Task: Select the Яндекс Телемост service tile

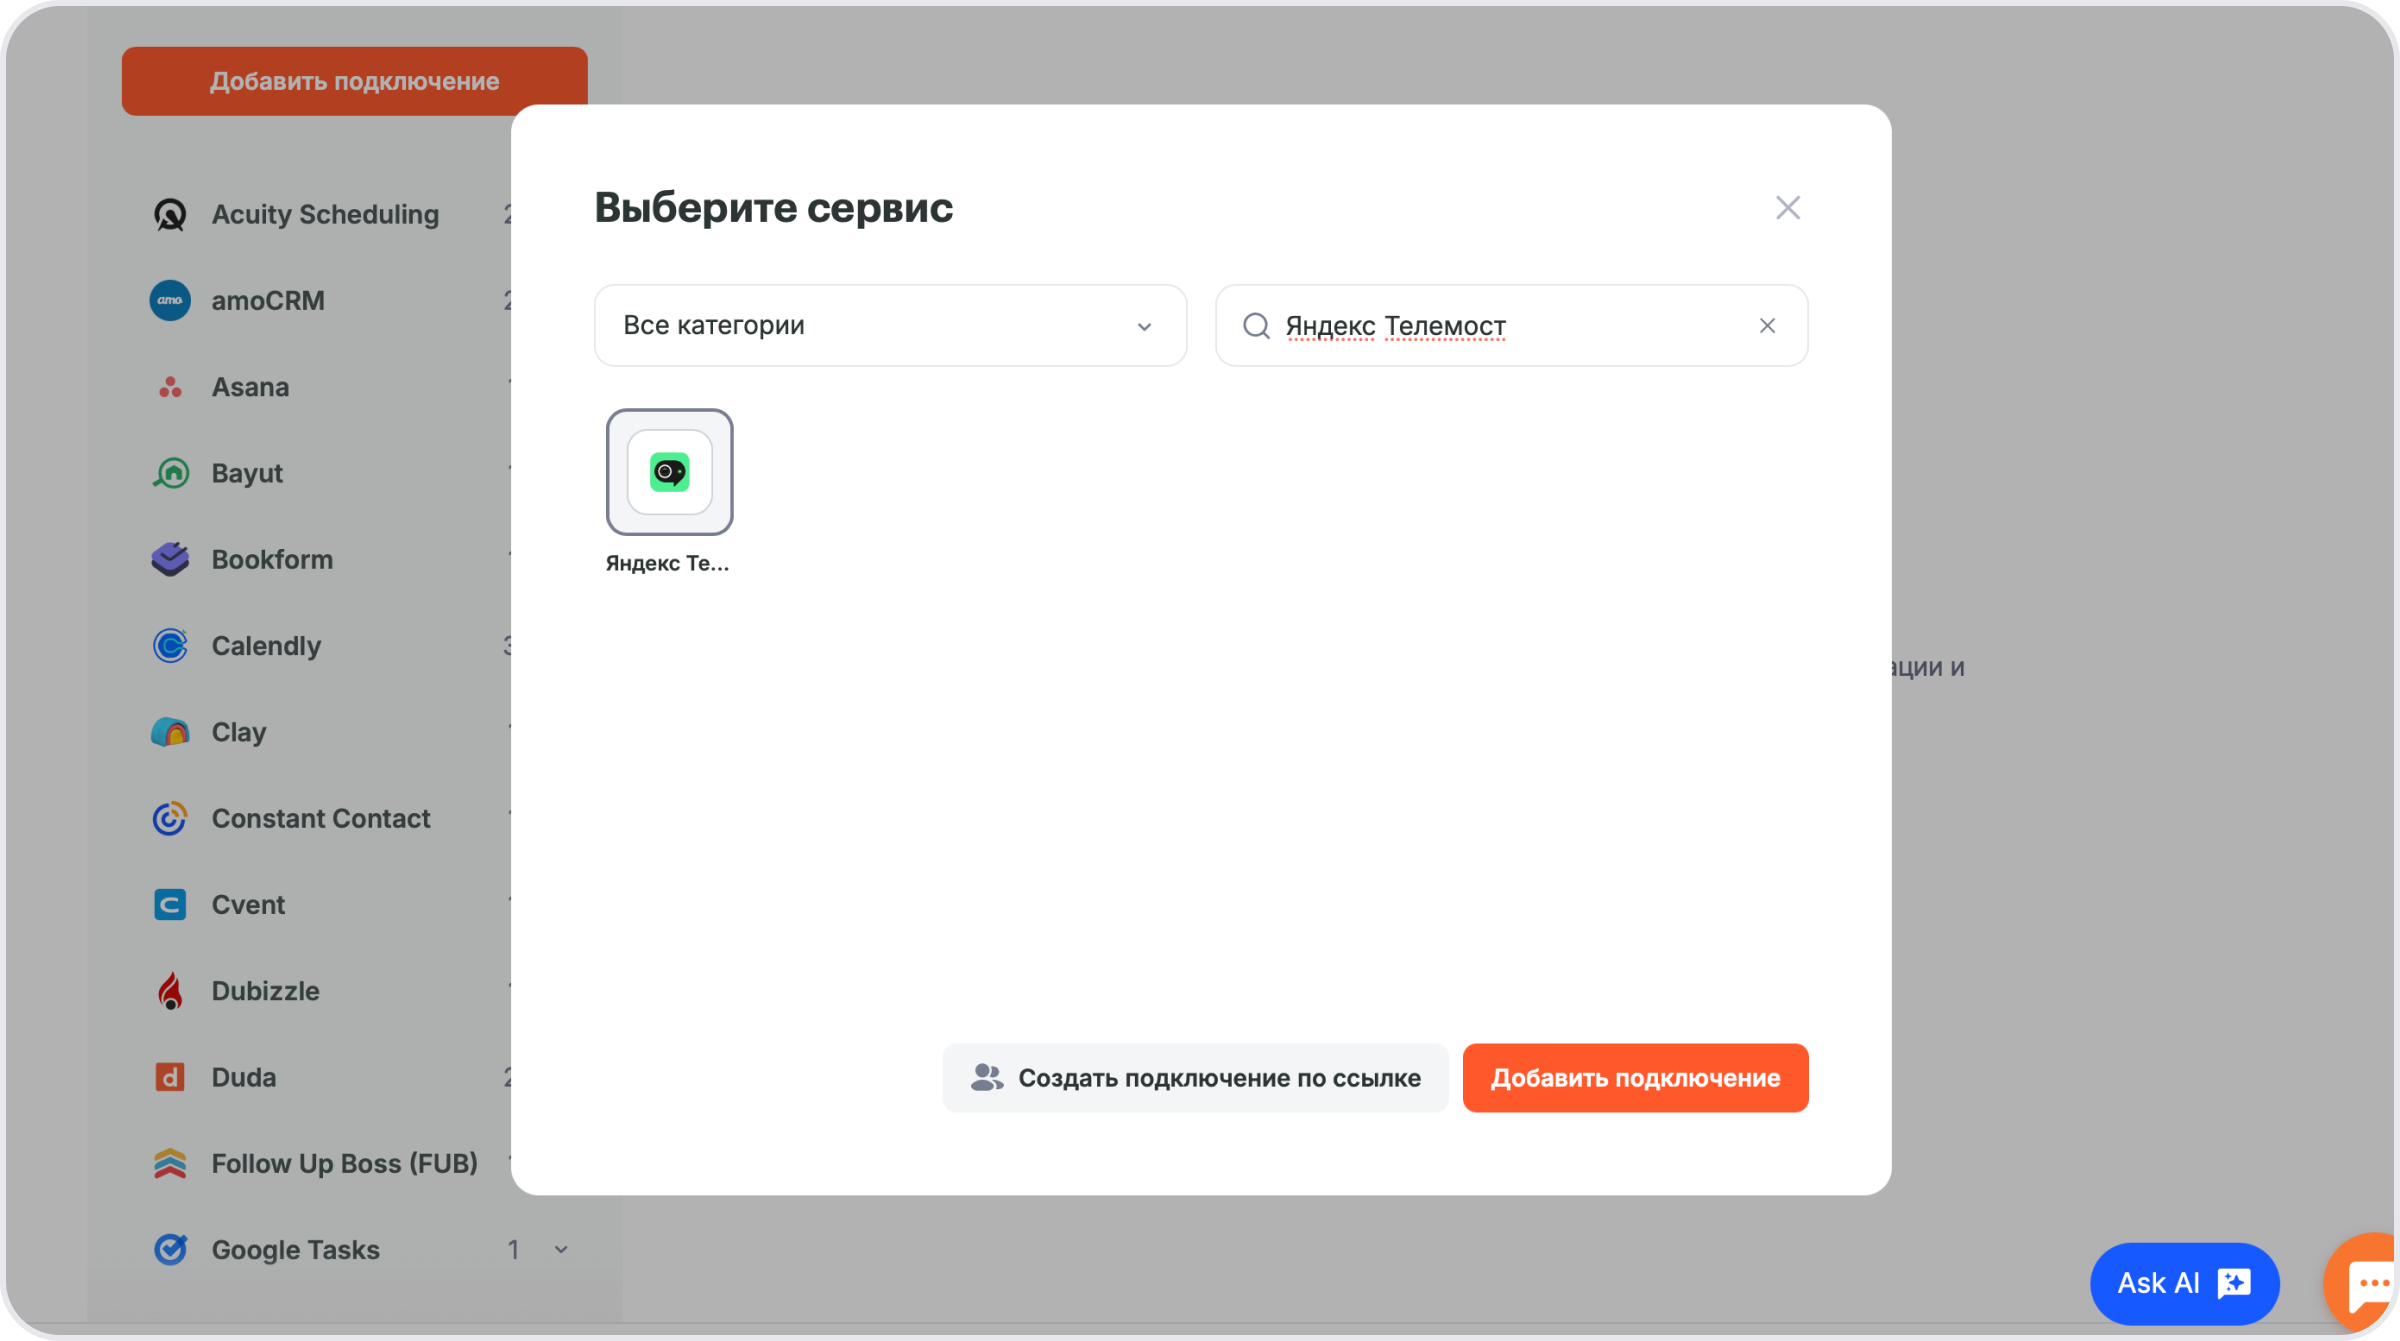Action: (x=669, y=472)
